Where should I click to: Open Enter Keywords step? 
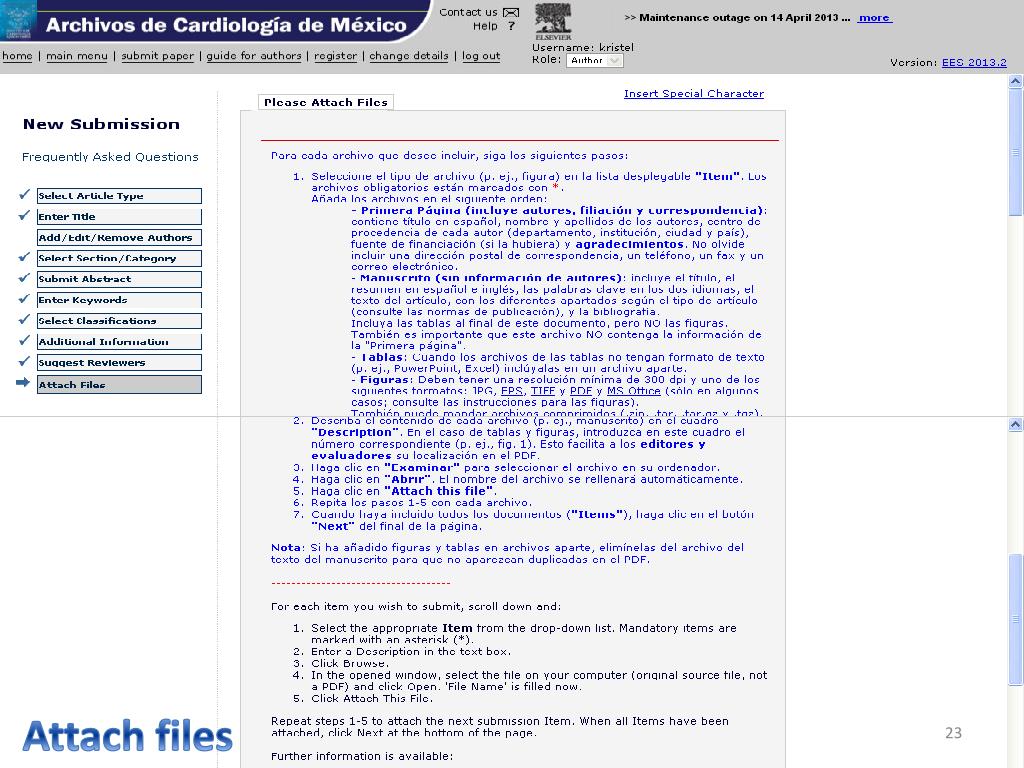tap(119, 300)
